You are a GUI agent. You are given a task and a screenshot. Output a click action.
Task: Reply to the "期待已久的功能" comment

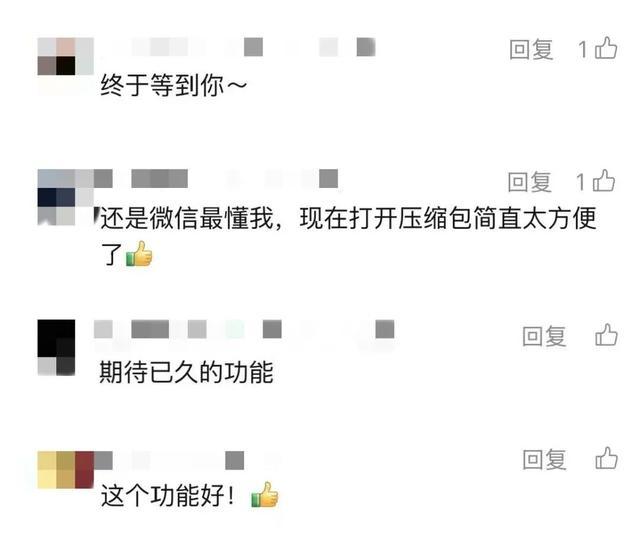point(544,336)
